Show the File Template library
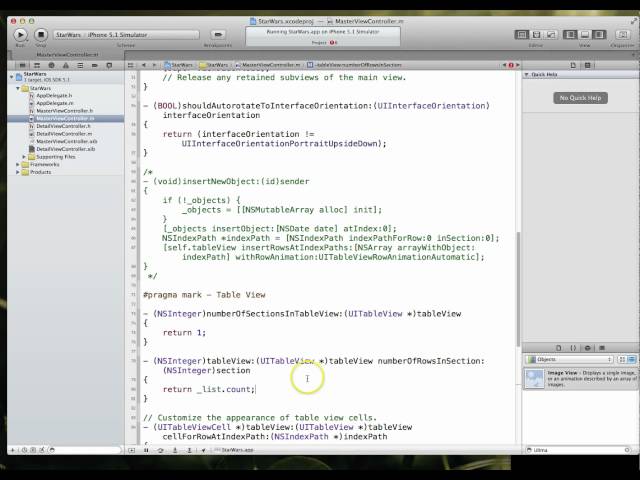 [x=559, y=348]
